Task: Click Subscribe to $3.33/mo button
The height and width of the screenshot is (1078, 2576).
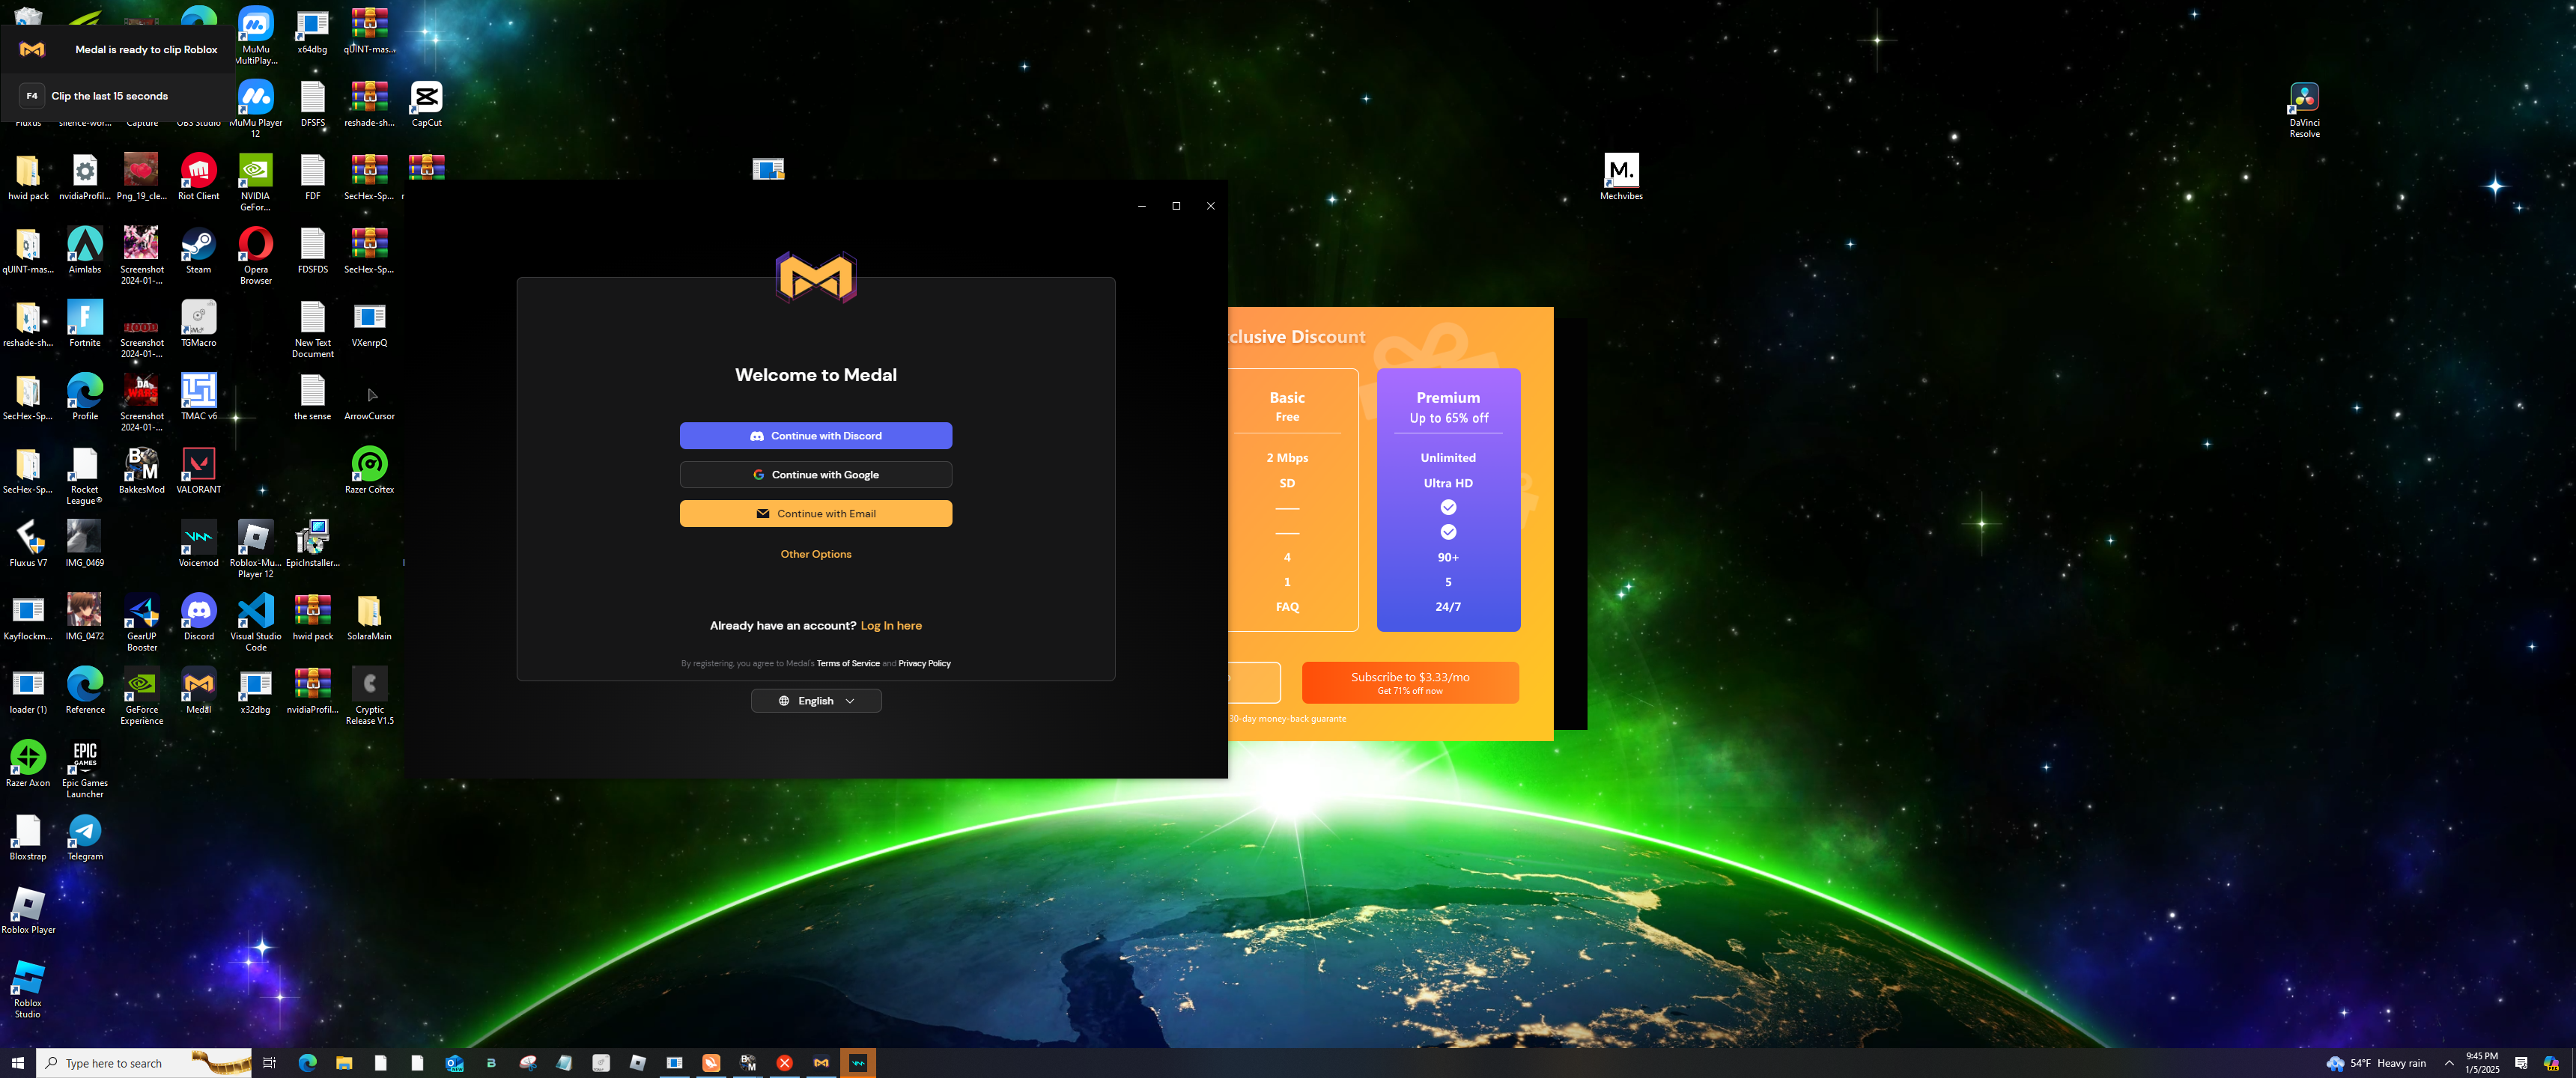Action: tap(1409, 683)
